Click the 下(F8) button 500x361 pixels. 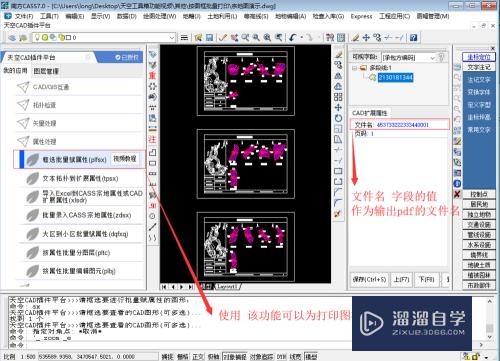[x=426, y=279]
